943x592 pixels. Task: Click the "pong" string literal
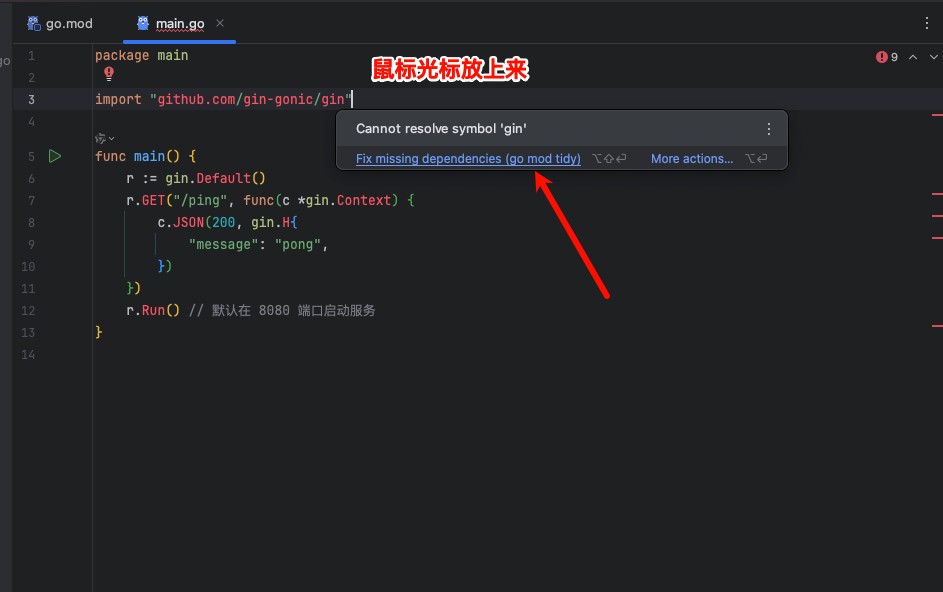point(297,245)
